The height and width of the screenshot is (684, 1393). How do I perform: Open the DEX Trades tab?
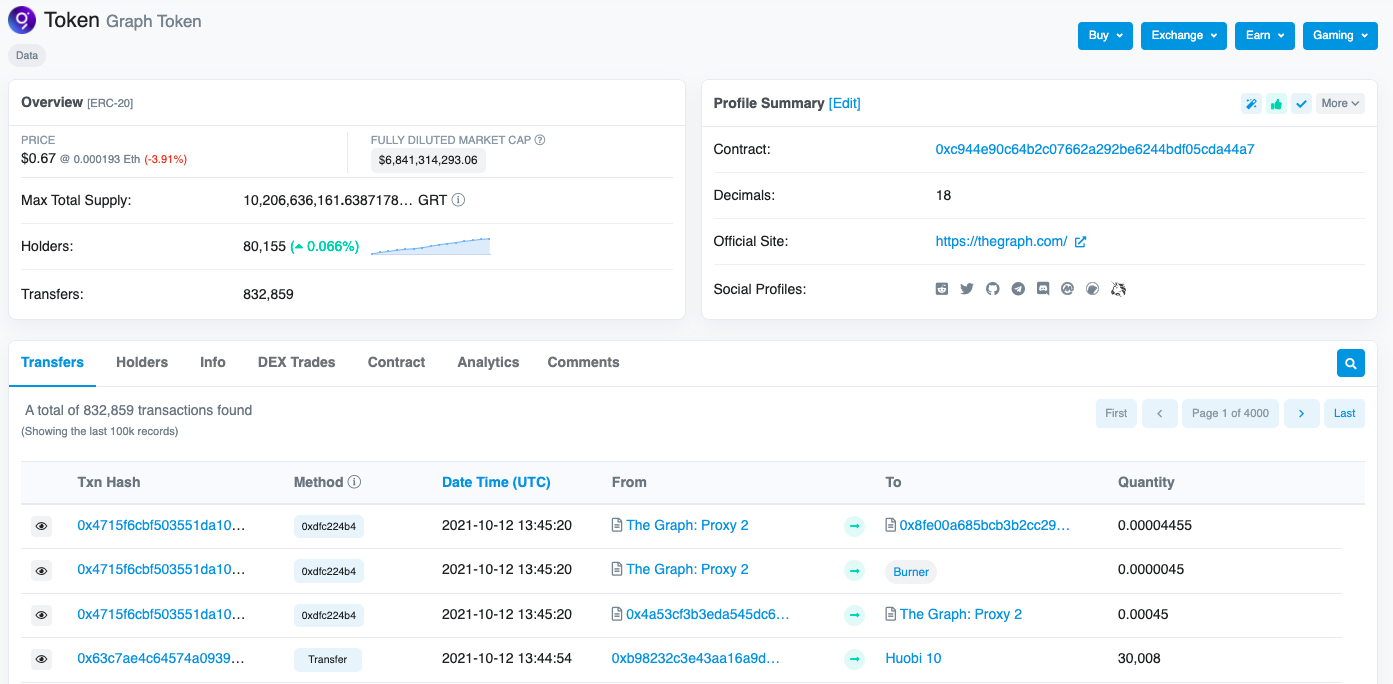296,362
